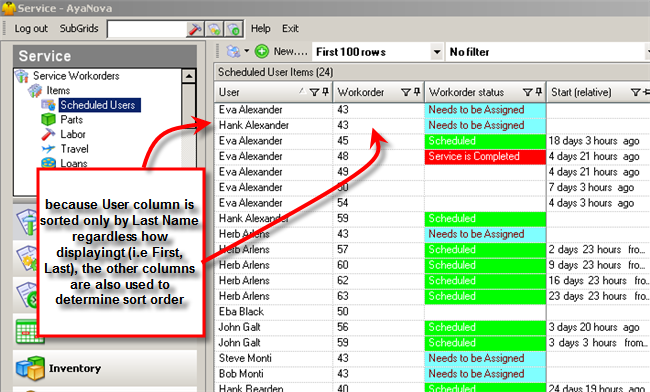Select the Bob Monti user cell

(x=274, y=374)
